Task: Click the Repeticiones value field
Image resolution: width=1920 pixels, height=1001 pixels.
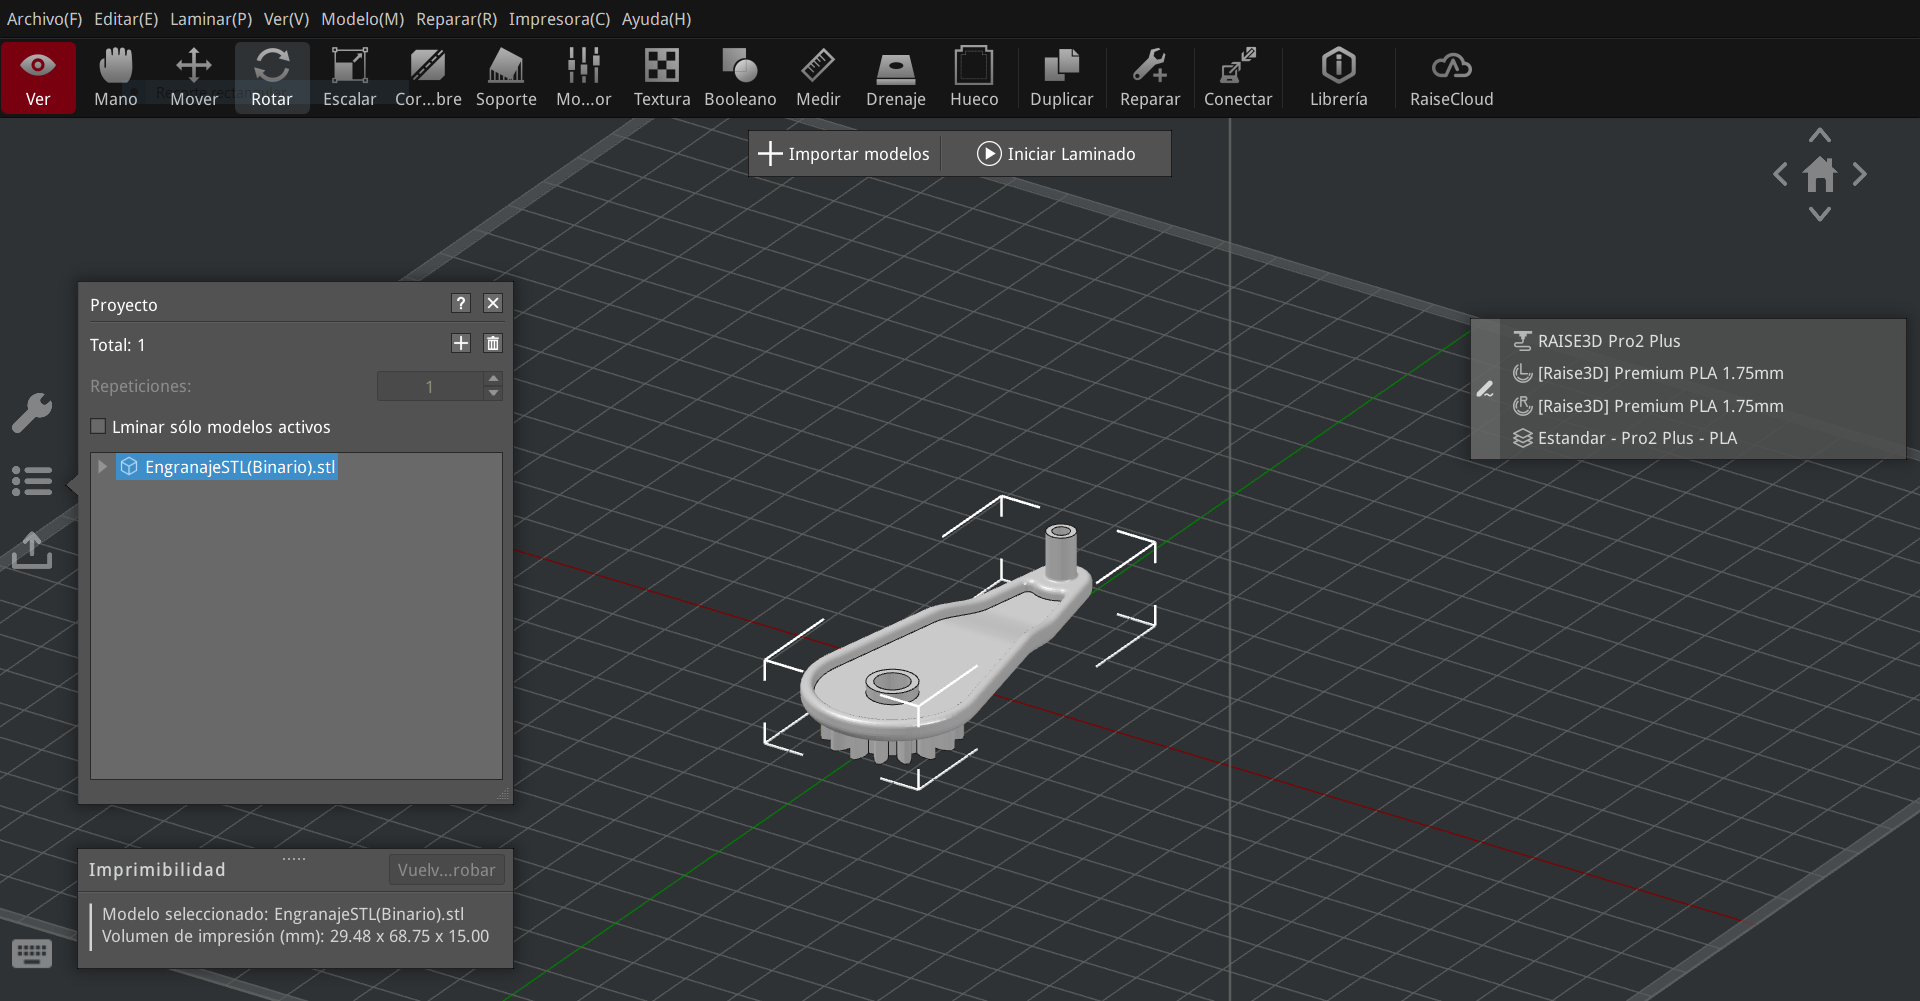Action: pos(430,386)
